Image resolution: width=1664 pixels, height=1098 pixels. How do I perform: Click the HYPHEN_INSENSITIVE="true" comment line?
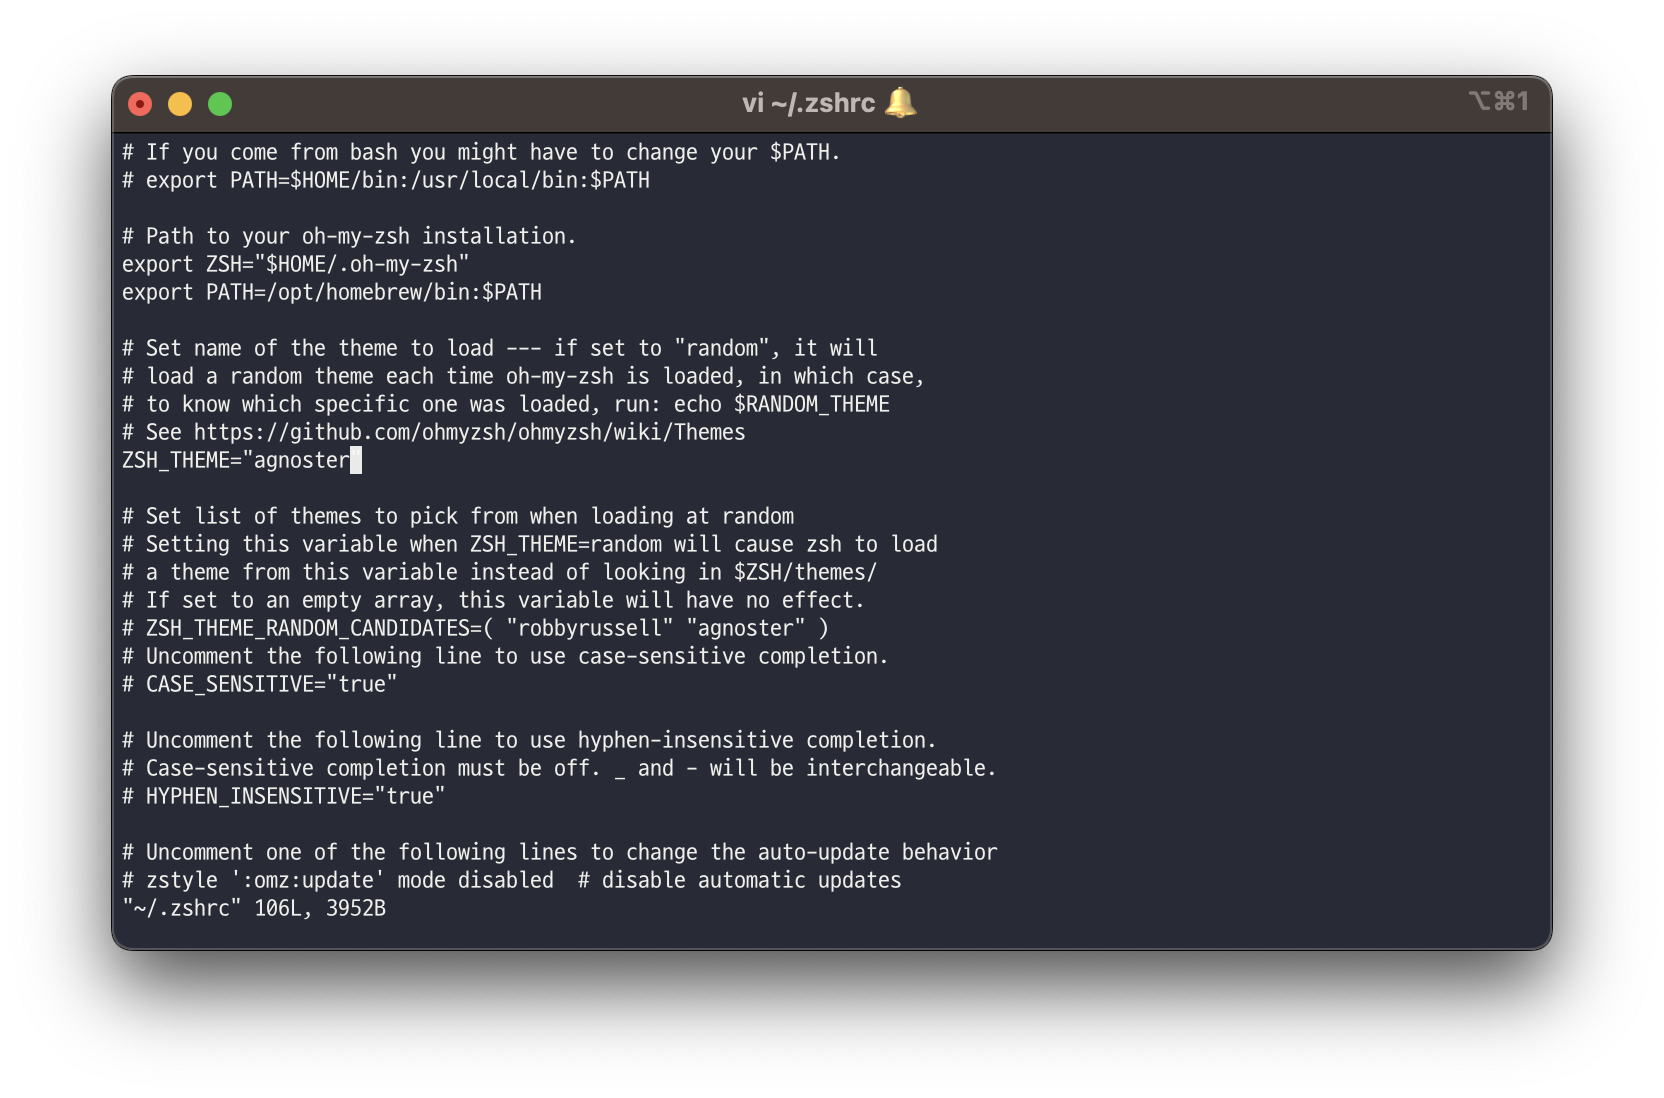284,796
